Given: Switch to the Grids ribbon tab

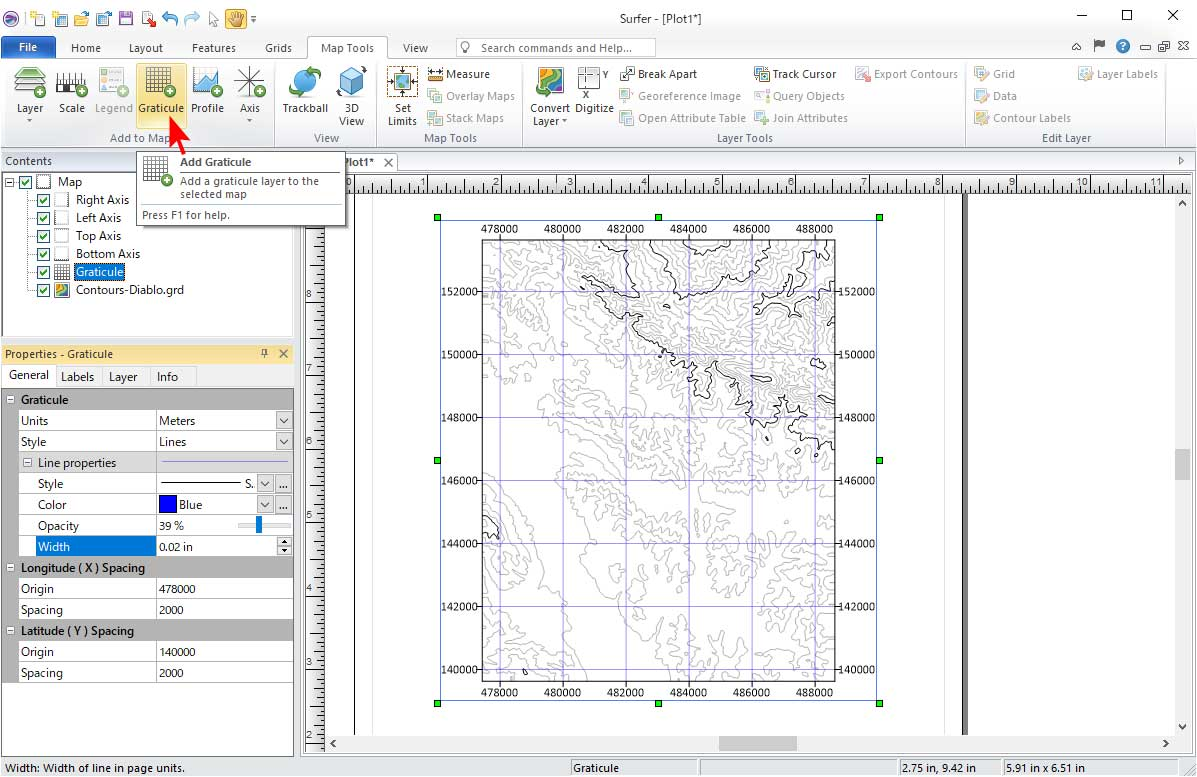Looking at the screenshot, I should [x=278, y=48].
